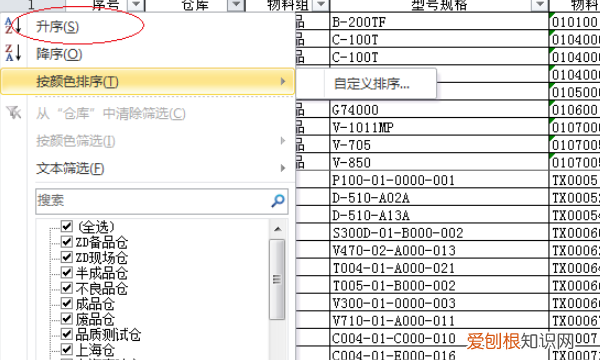The height and width of the screenshot is (360, 600).
Task: Select cell S300D-01-B000-002
Action: (x=439, y=233)
